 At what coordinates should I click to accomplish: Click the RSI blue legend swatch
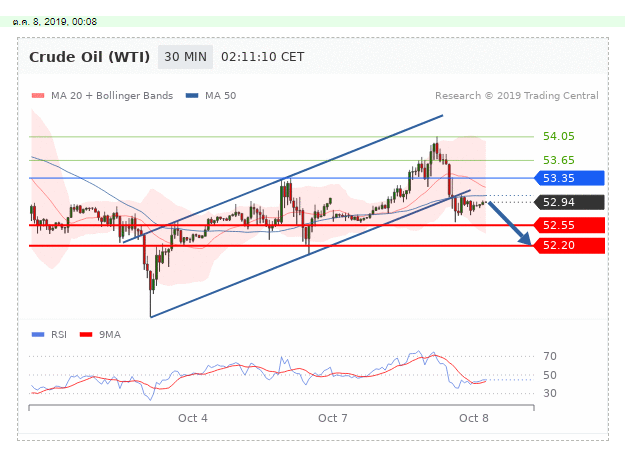(x=38, y=335)
